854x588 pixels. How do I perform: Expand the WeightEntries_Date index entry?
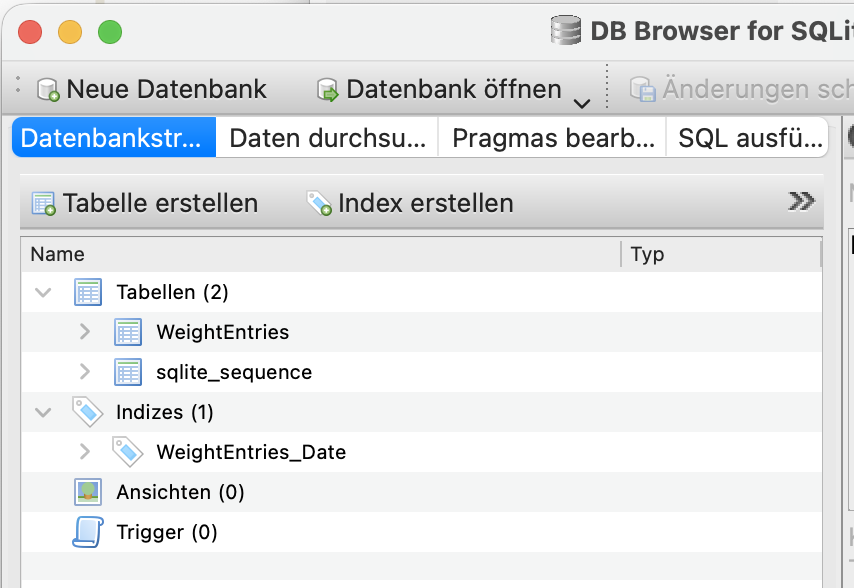click(x=85, y=452)
